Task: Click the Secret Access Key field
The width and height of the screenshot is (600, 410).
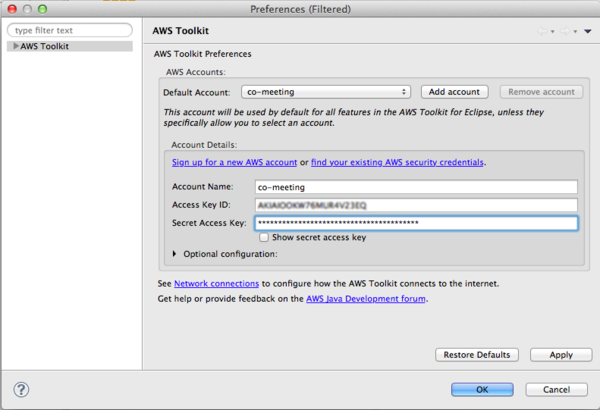Action: pyautogui.click(x=416, y=223)
